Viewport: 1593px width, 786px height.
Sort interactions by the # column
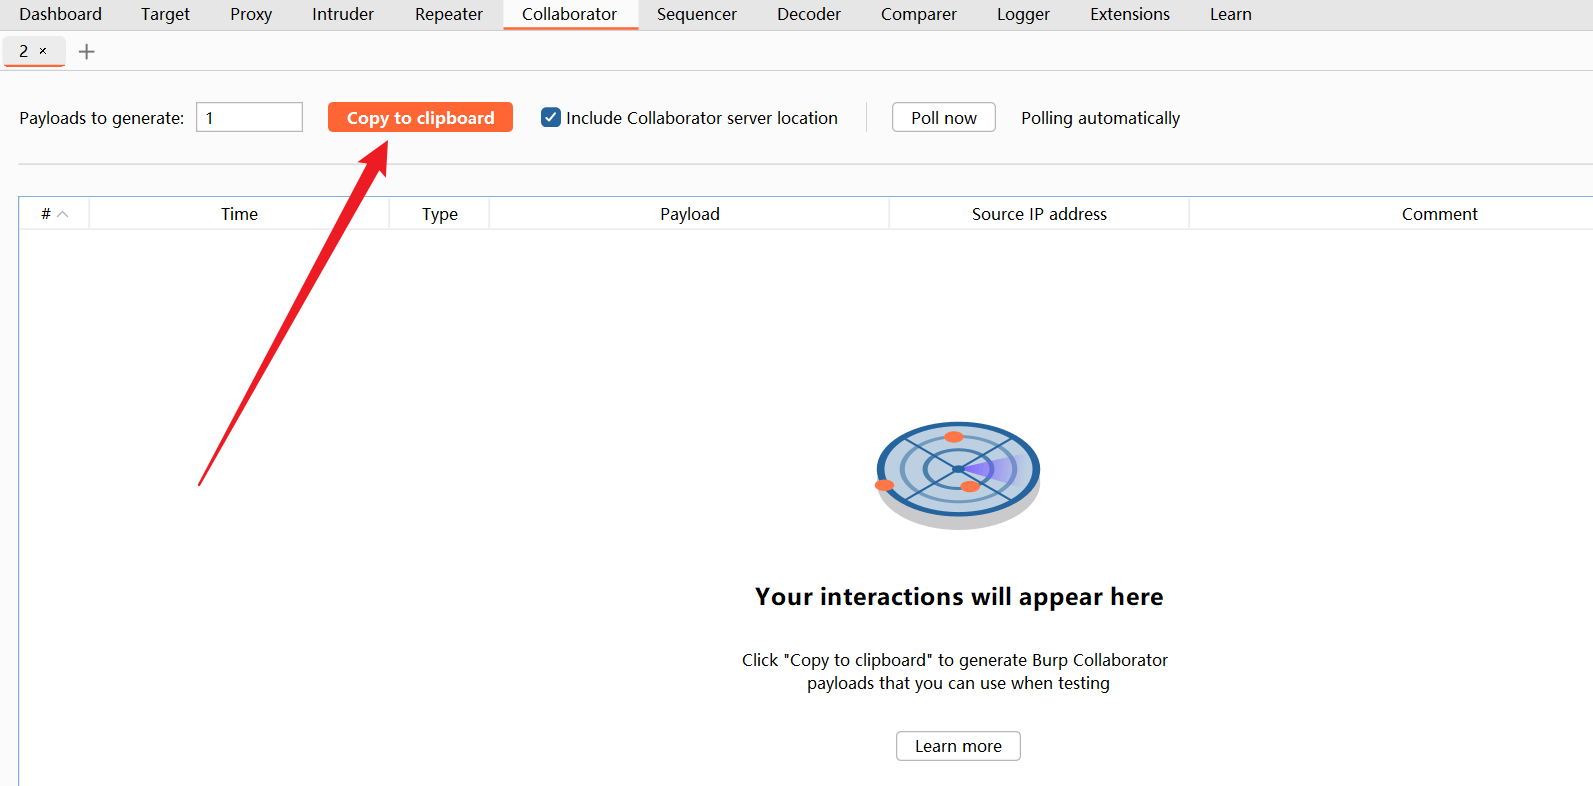(54, 214)
